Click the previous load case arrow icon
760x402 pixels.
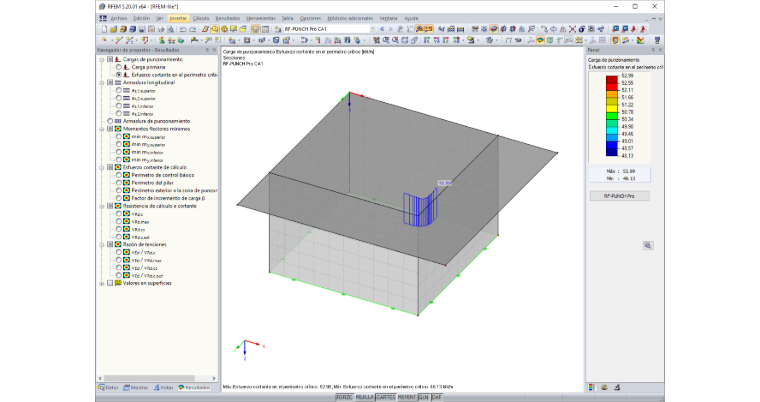tap(382, 29)
